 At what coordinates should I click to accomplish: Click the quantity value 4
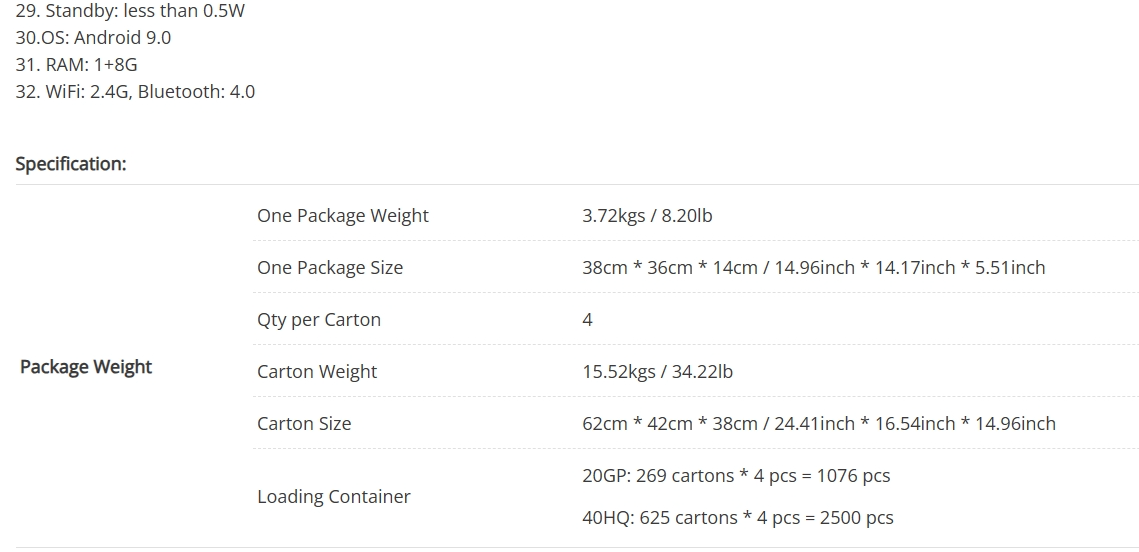[587, 320]
